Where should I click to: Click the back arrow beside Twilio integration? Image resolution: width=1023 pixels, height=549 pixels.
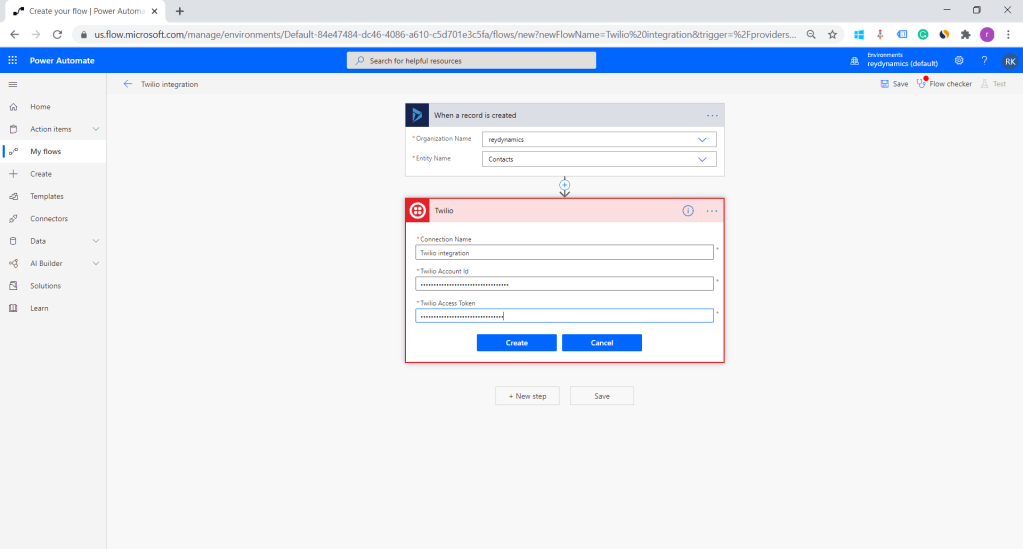pos(127,84)
